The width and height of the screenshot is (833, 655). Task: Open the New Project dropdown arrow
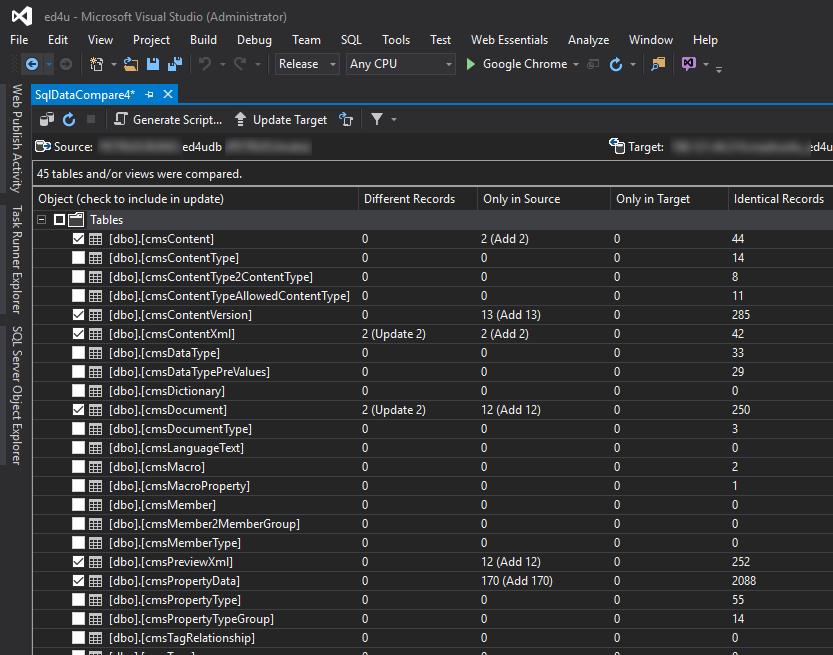tap(114, 64)
